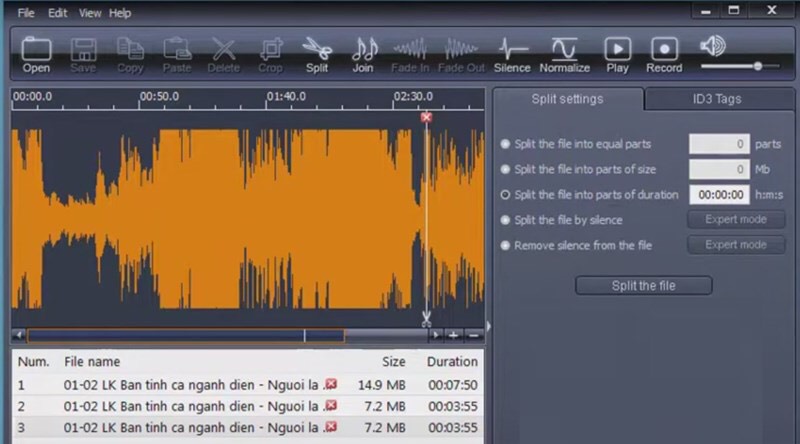
Task: Click the Delete toolbar icon
Action: (x=223, y=55)
